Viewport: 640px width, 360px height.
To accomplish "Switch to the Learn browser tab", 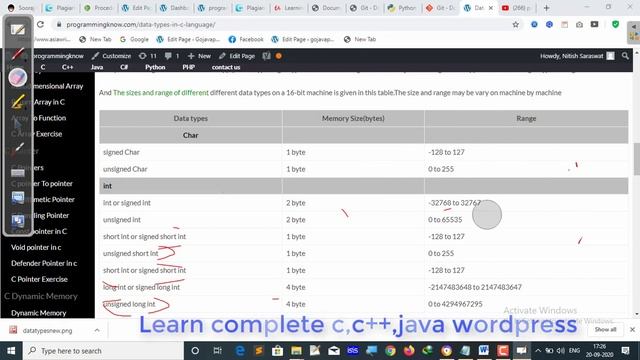I will (288, 8).
